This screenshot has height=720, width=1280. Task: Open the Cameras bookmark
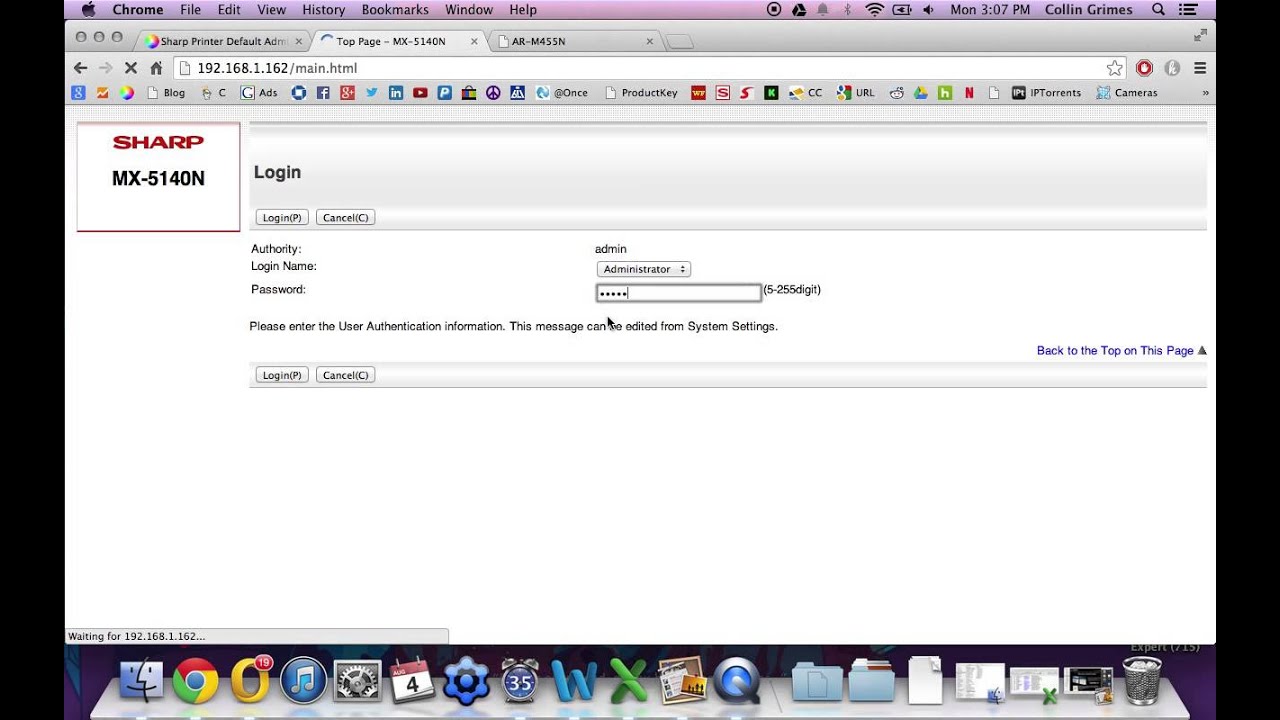1127,93
